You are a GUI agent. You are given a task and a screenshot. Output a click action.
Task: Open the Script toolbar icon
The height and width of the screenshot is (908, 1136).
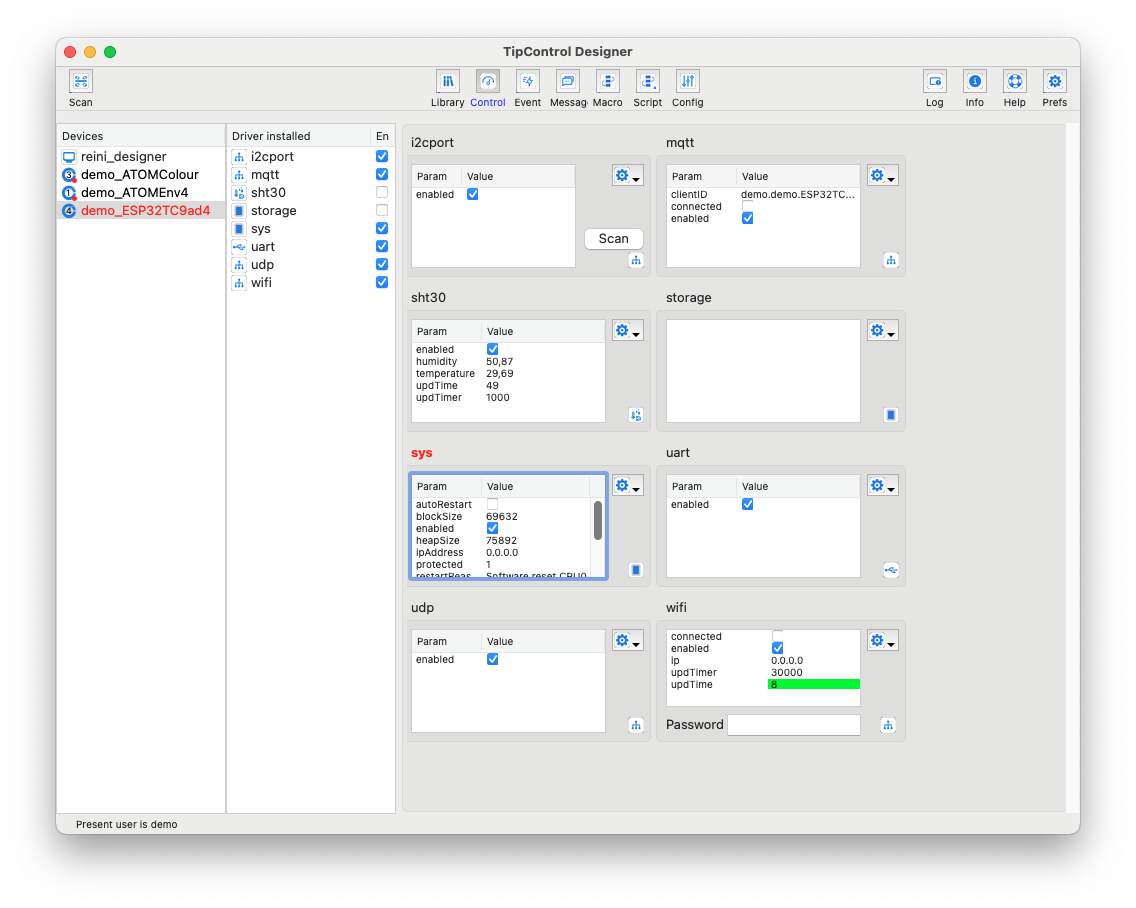pyautogui.click(x=647, y=82)
